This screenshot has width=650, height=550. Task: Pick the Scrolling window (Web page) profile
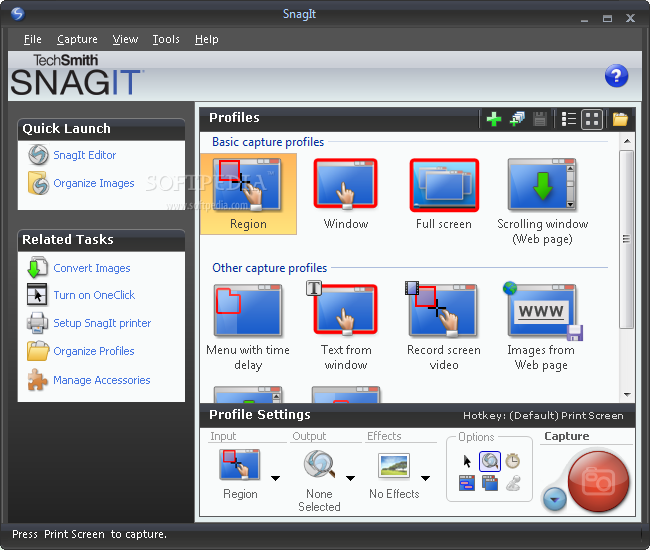coord(542,201)
